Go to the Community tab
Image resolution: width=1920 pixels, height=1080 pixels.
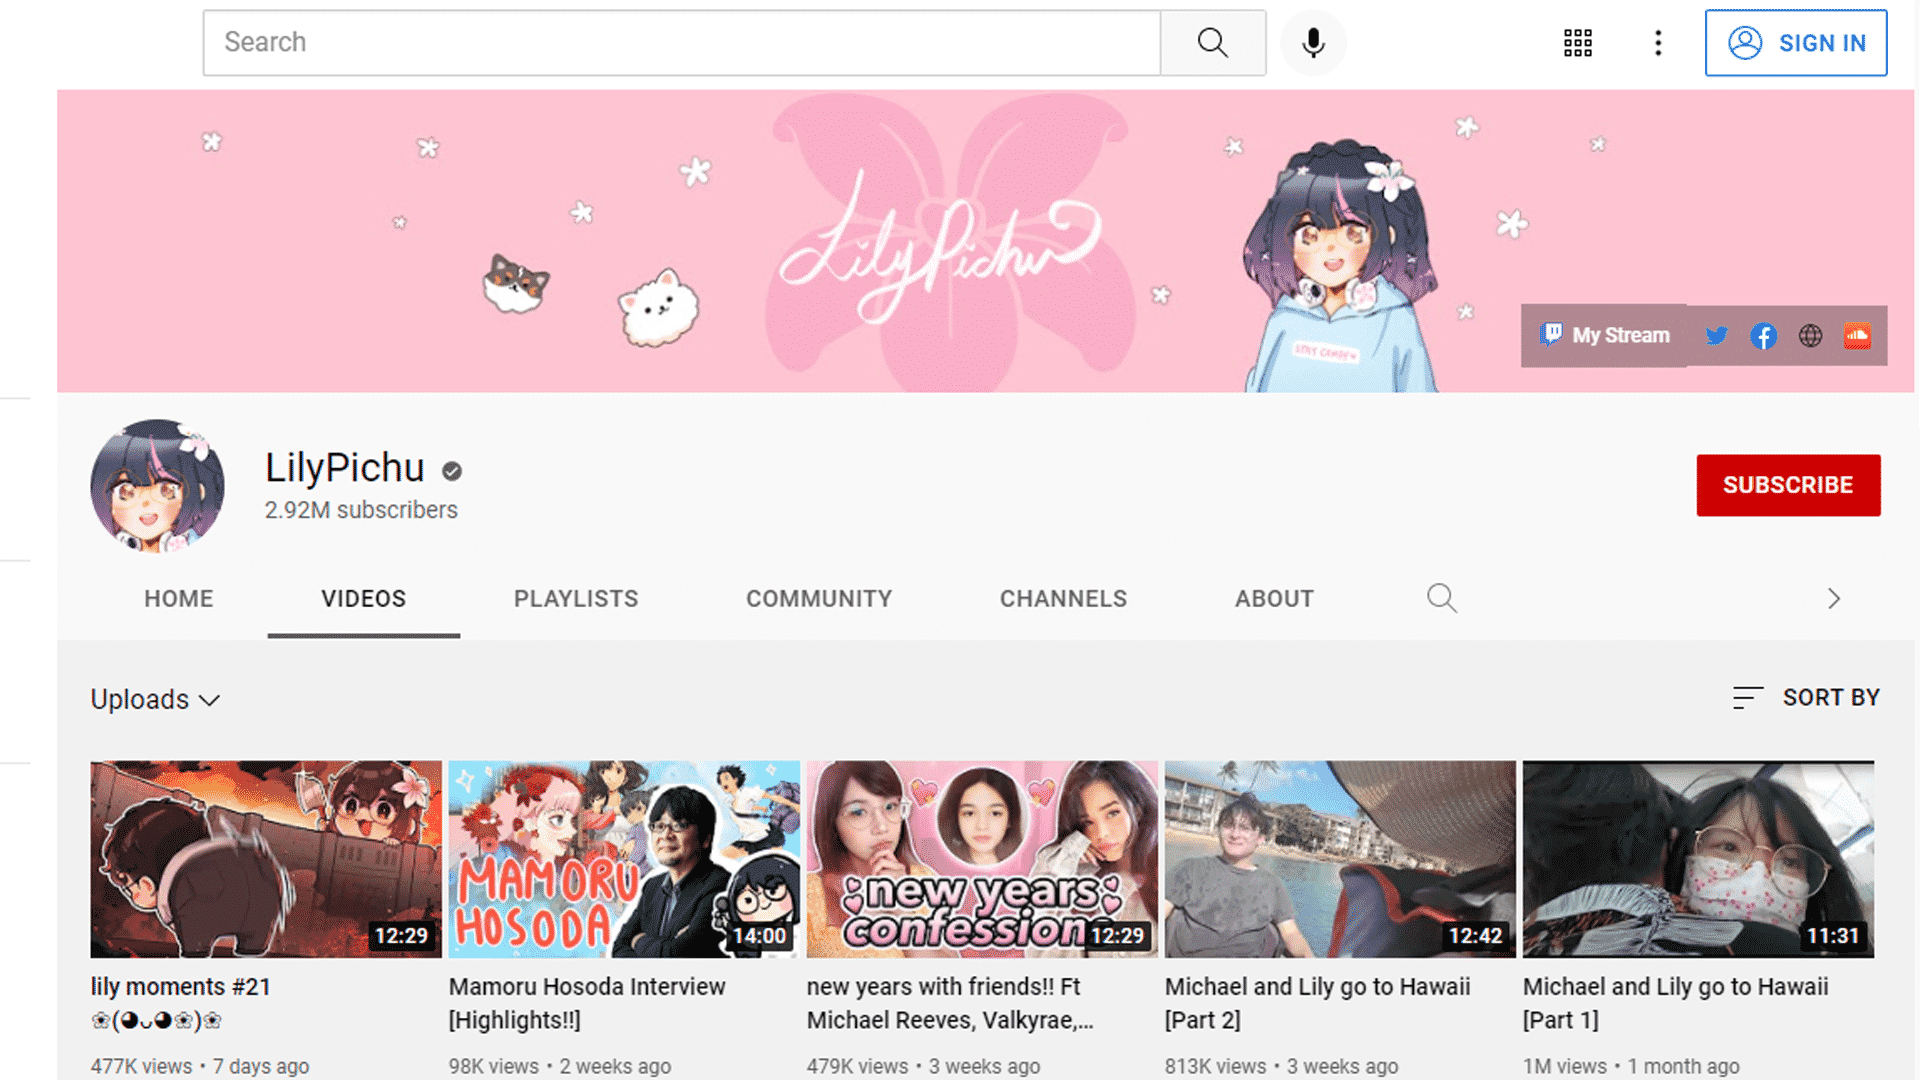pos(819,598)
